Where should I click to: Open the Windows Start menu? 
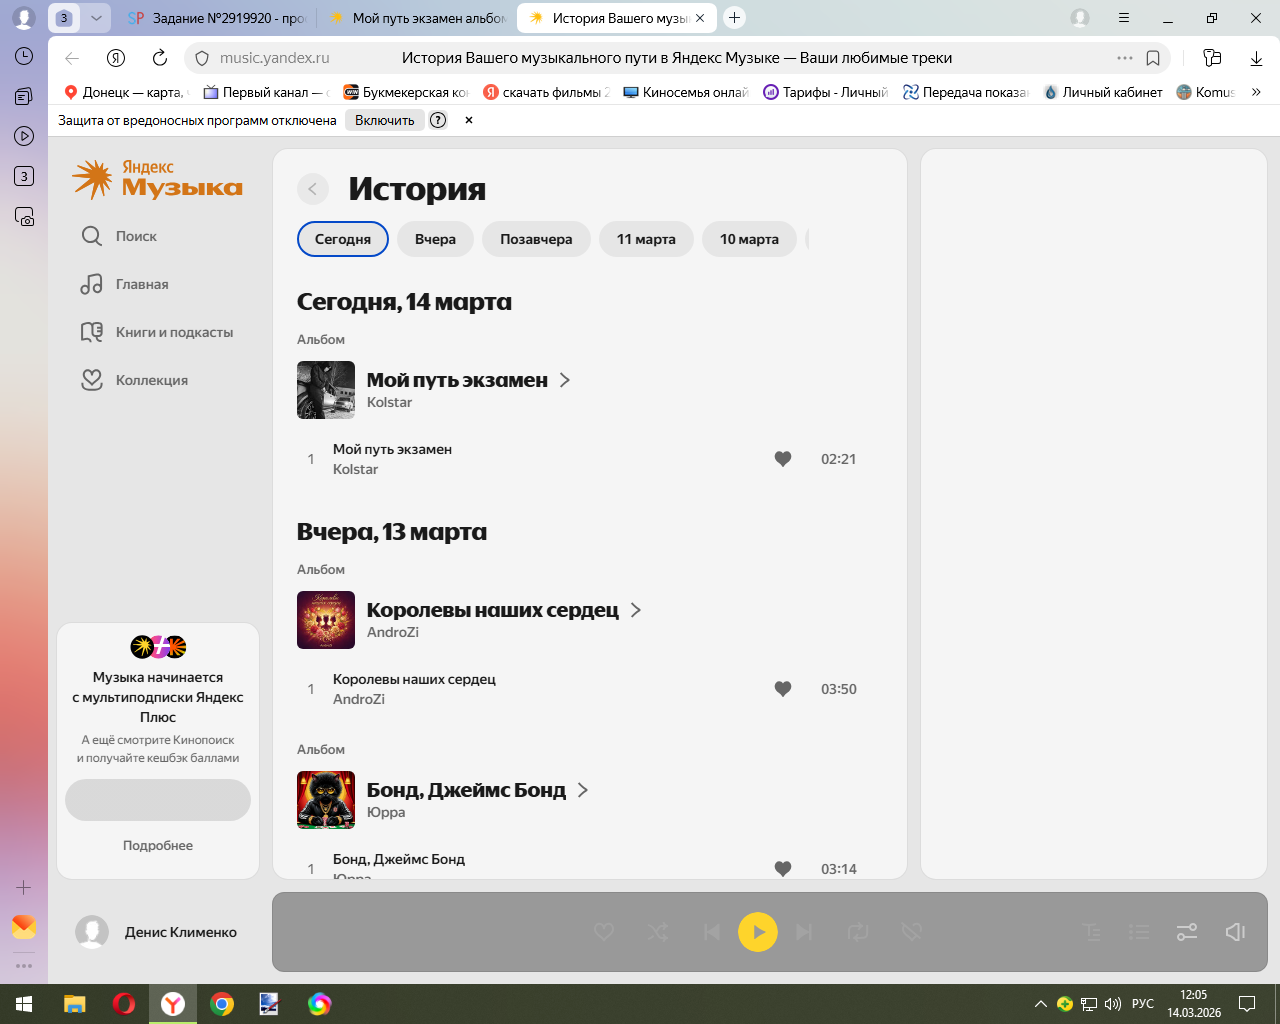tap(24, 1004)
